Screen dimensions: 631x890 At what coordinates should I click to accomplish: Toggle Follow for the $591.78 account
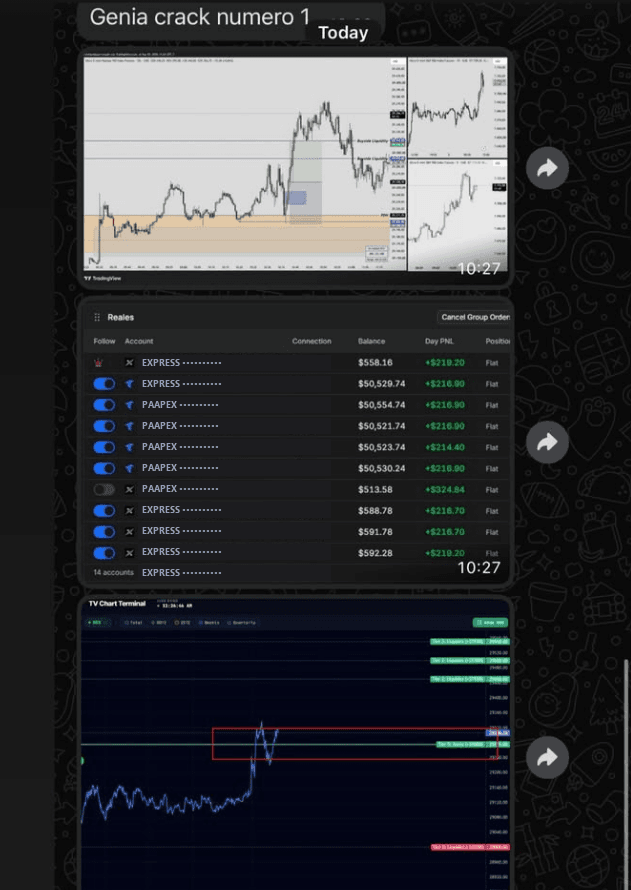pos(104,532)
